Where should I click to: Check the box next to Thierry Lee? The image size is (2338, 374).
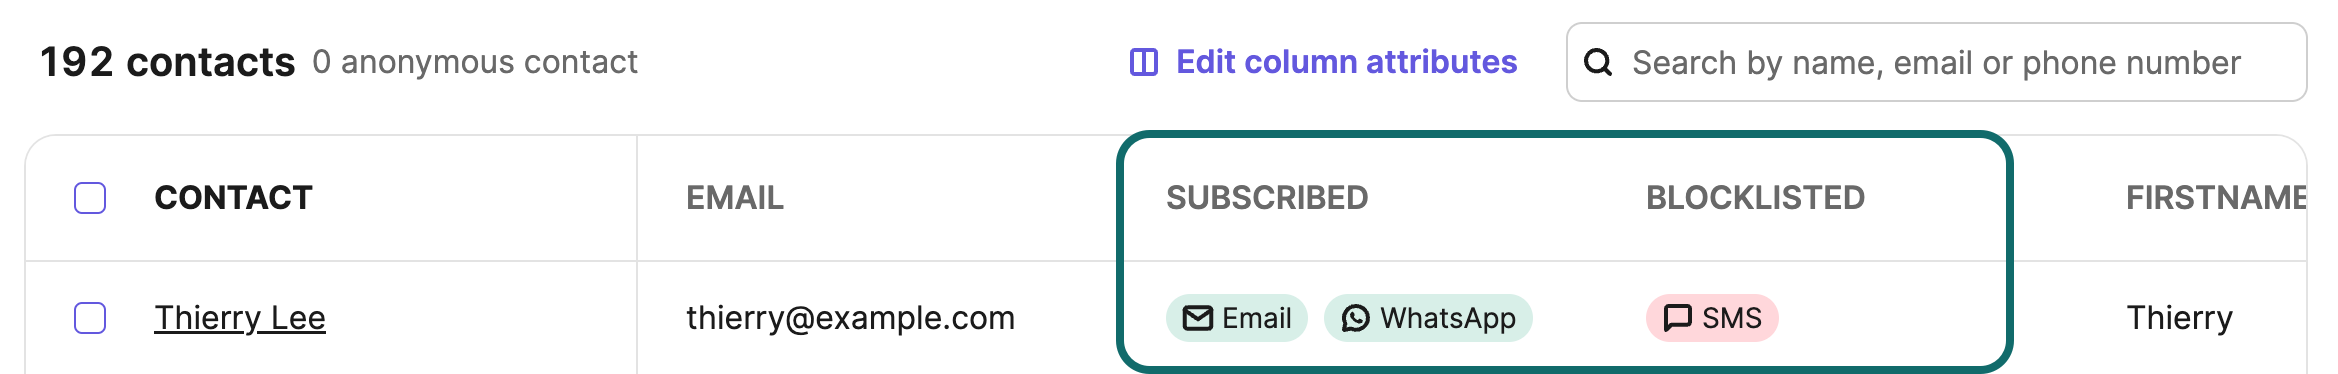[90, 318]
